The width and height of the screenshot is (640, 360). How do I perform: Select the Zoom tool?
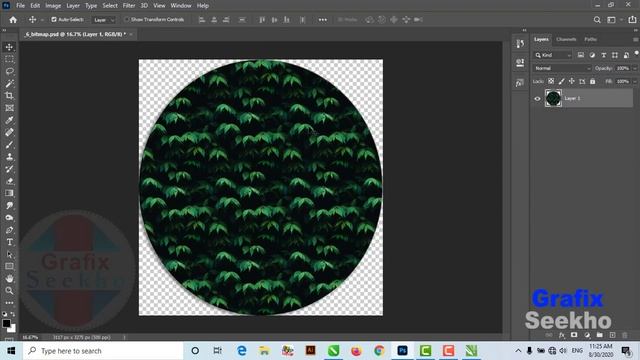tap(9, 291)
